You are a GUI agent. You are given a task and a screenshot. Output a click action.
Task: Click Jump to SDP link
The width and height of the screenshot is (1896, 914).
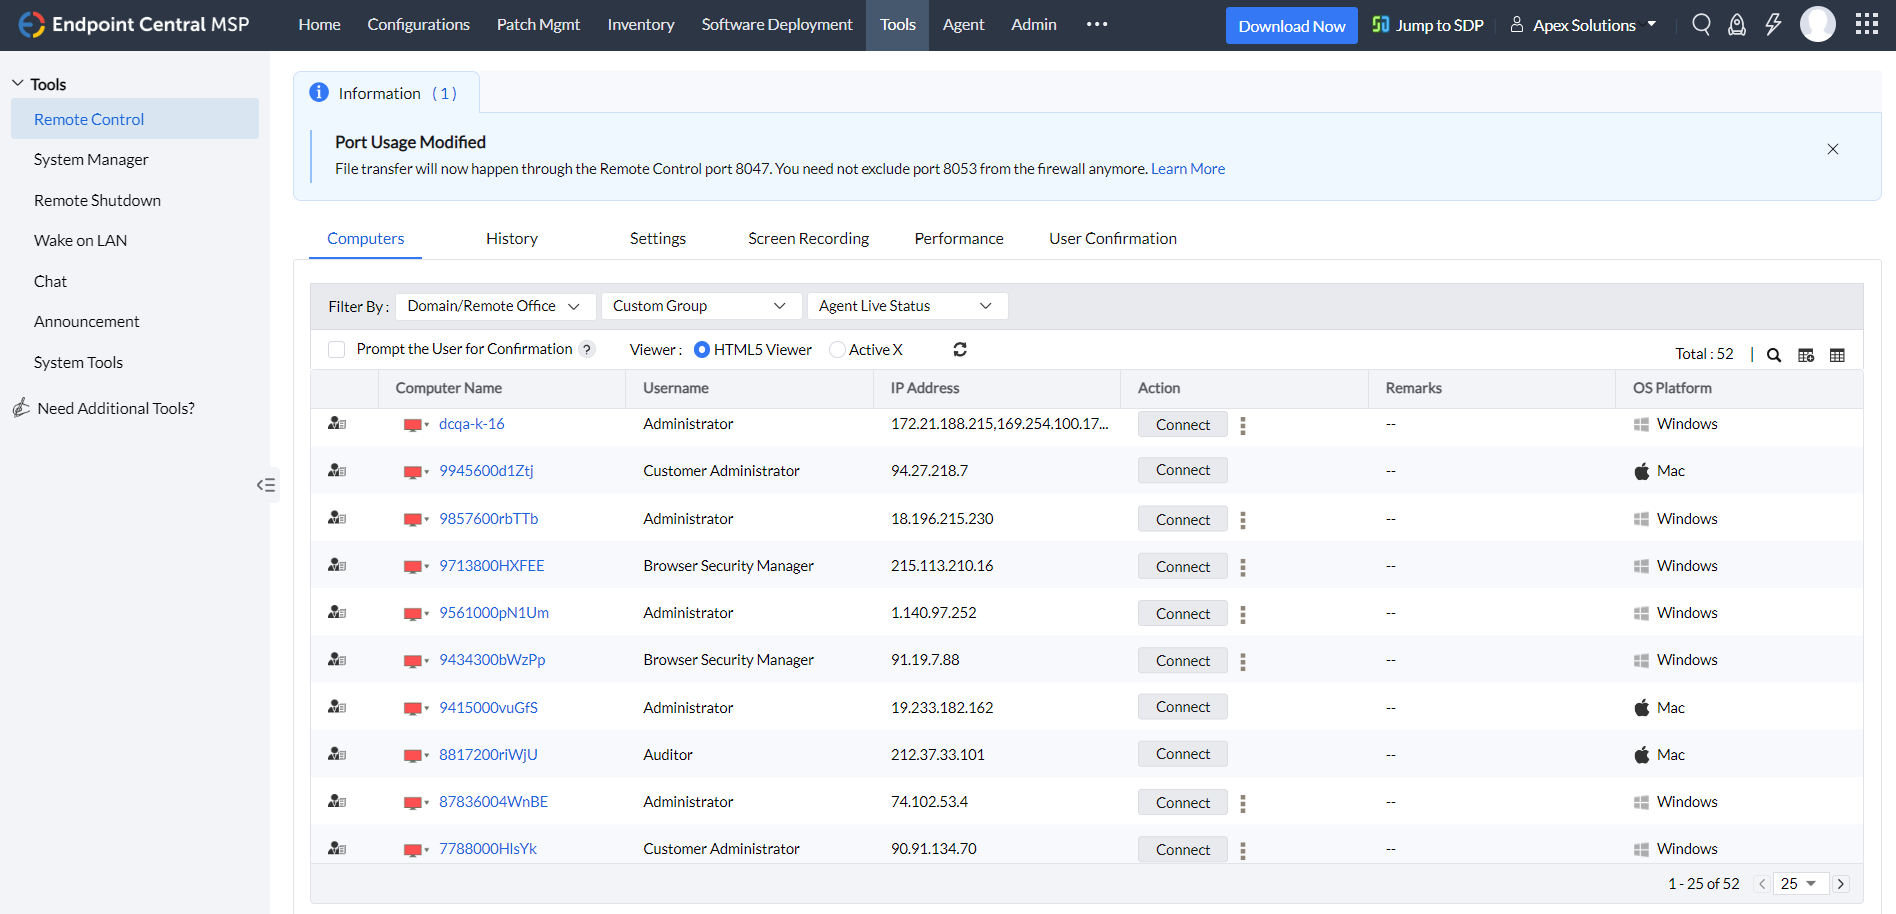point(1428,25)
